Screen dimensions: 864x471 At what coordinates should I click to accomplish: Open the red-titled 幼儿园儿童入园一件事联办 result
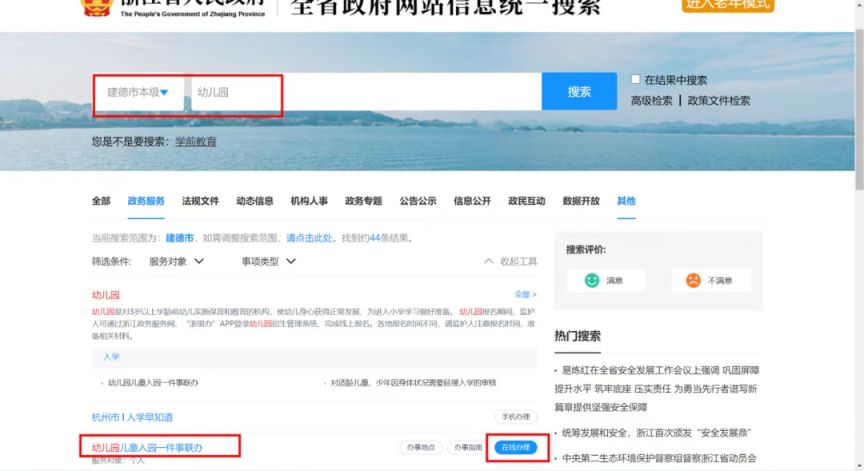147,448
